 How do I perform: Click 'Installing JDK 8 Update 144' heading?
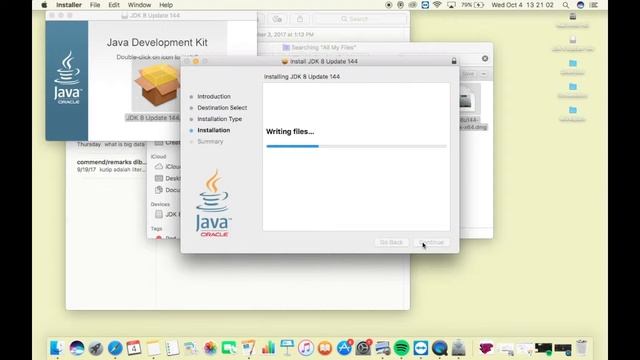point(302,76)
